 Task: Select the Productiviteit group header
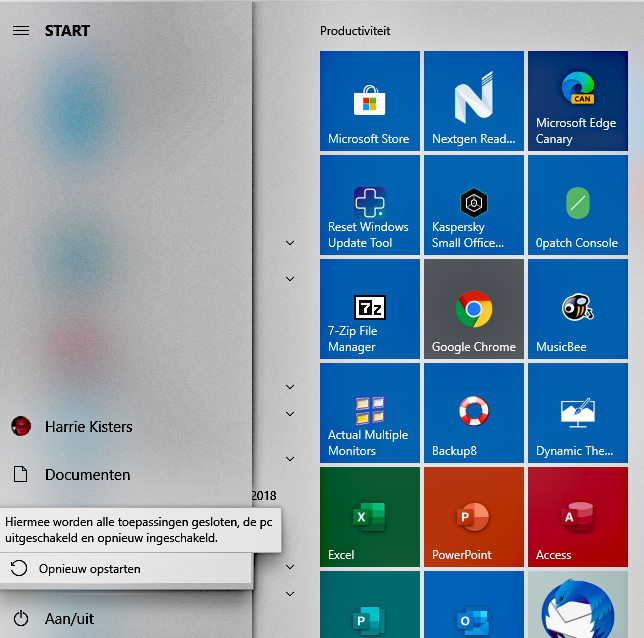pos(355,31)
